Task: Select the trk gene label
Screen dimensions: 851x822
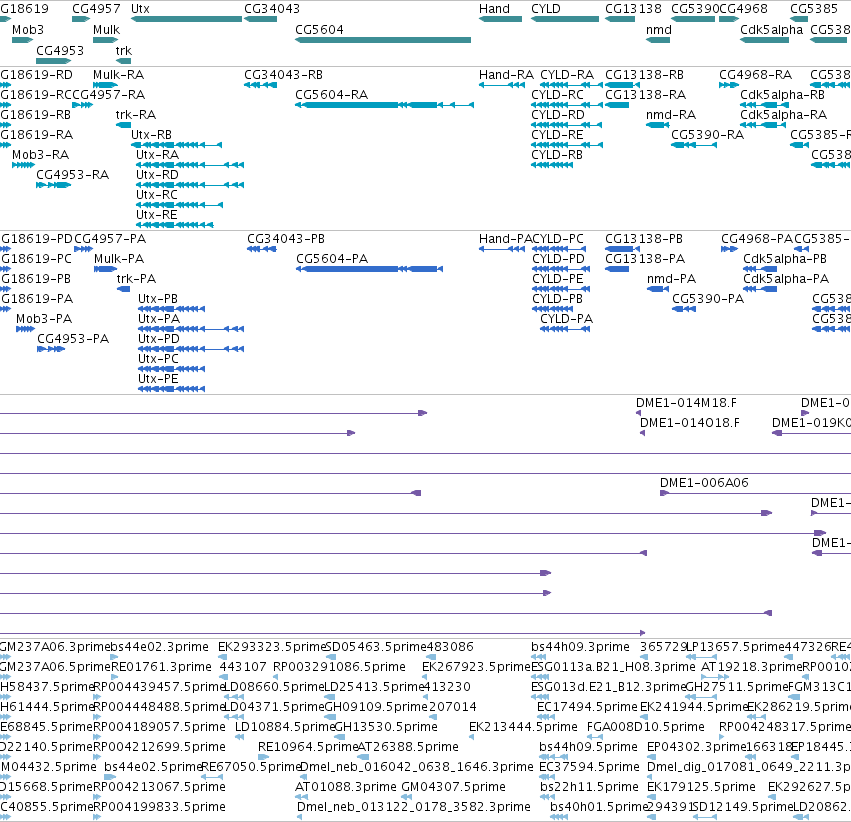Action: click(123, 50)
